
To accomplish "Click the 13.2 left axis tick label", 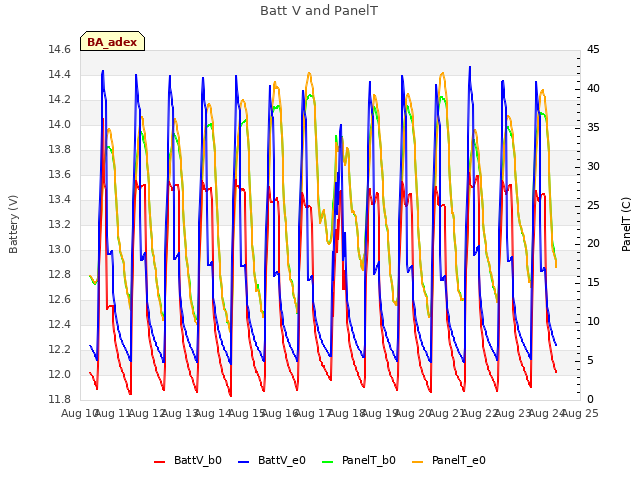I will pyautogui.click(x=59, y=224).
